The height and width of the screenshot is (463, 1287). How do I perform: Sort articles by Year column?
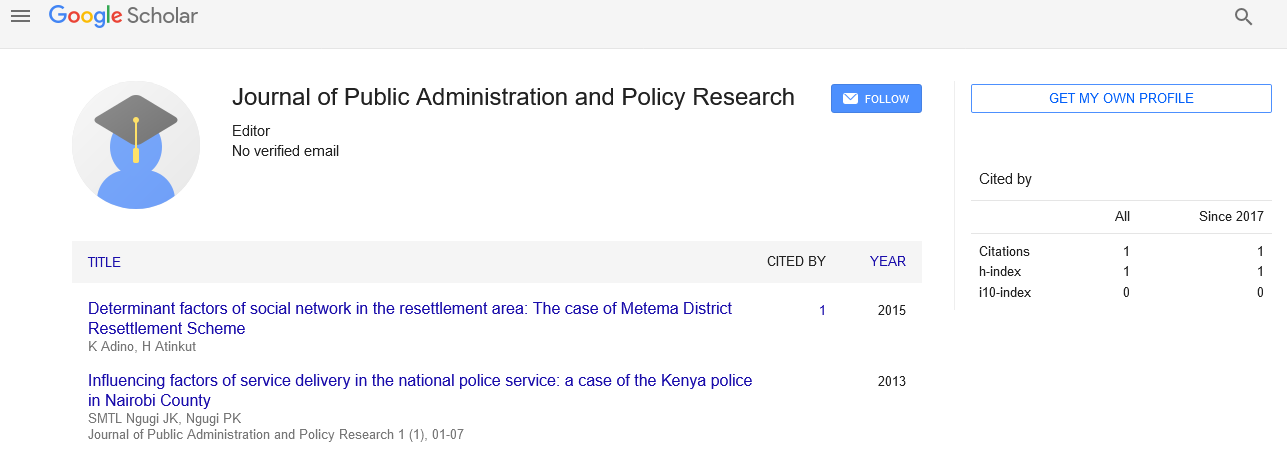pyautogui.click(x=887, y=262)
